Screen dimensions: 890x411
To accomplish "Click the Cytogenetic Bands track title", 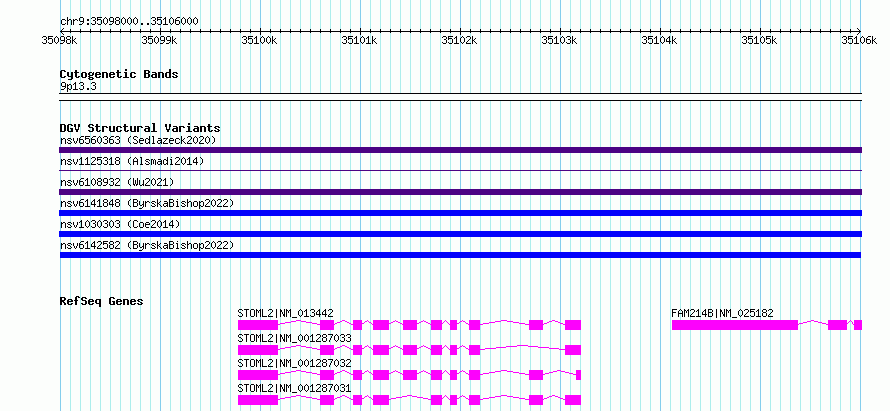I will coord(119,74).
